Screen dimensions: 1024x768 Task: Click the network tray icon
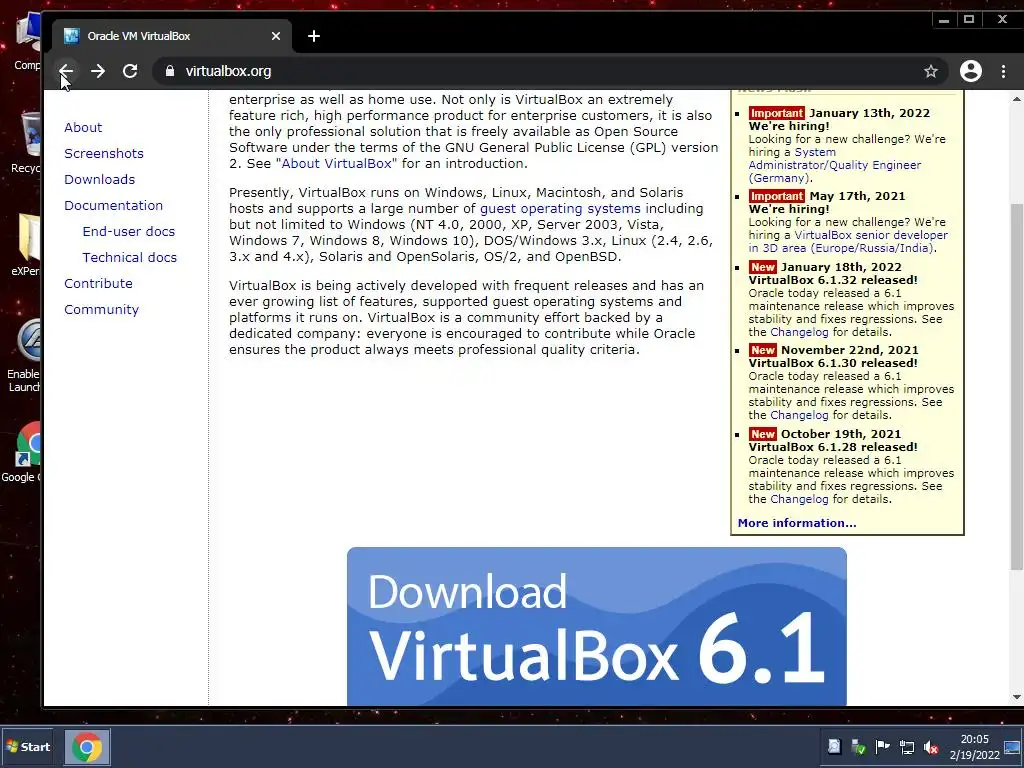click(x=906, y=747)
